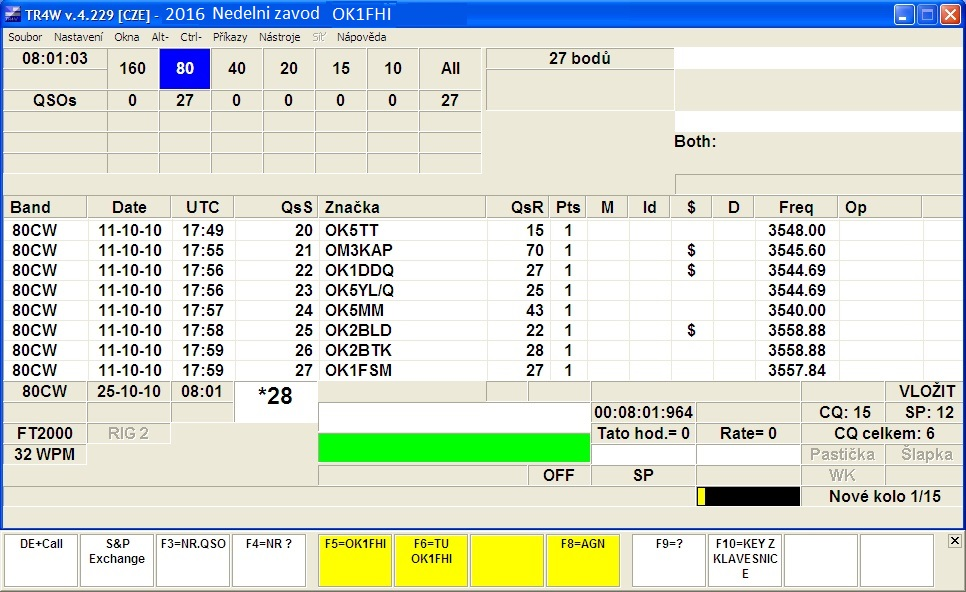
Task: Select log row with callsign OK5TT
Action: [x=484, y=230]
